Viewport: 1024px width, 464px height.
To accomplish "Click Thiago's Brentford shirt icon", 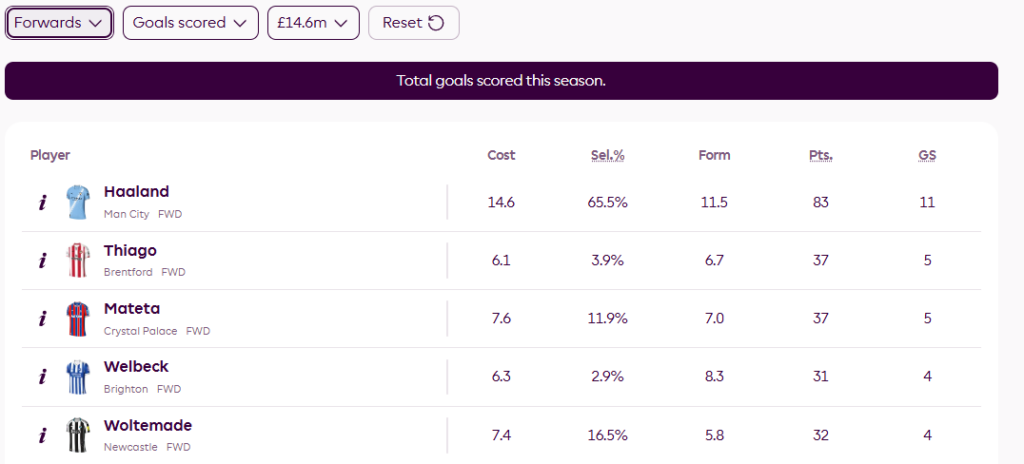I will pyautogui.click(x=78, y=261).
